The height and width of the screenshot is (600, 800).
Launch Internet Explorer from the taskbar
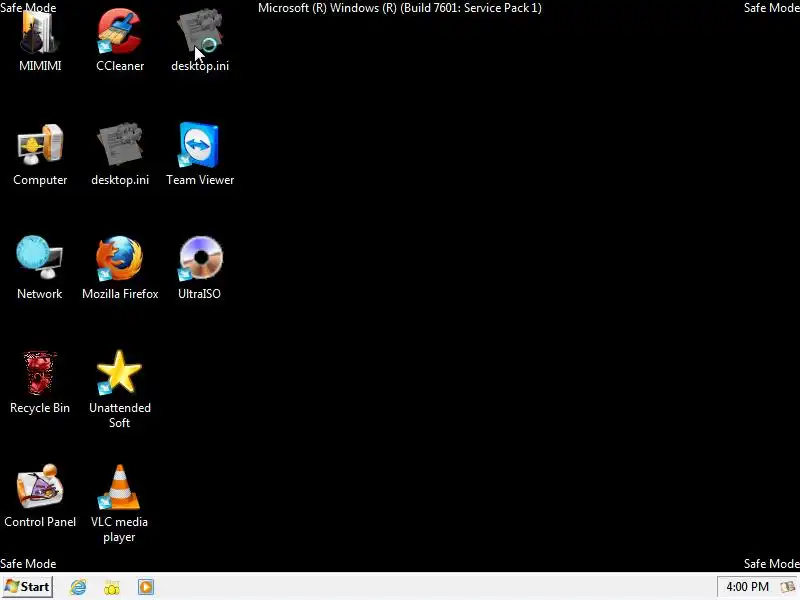[x=78, y=587]
